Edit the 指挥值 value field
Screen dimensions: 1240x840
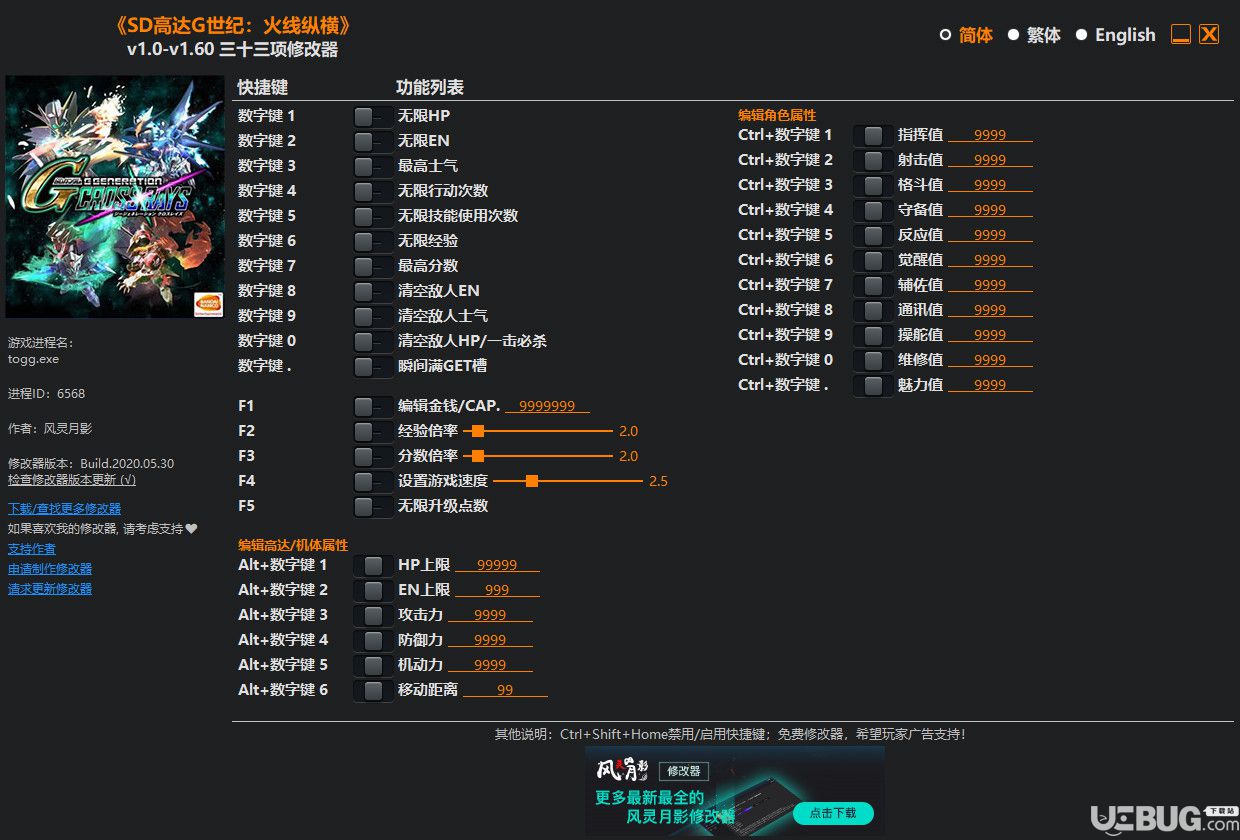[x=990, y=135]
